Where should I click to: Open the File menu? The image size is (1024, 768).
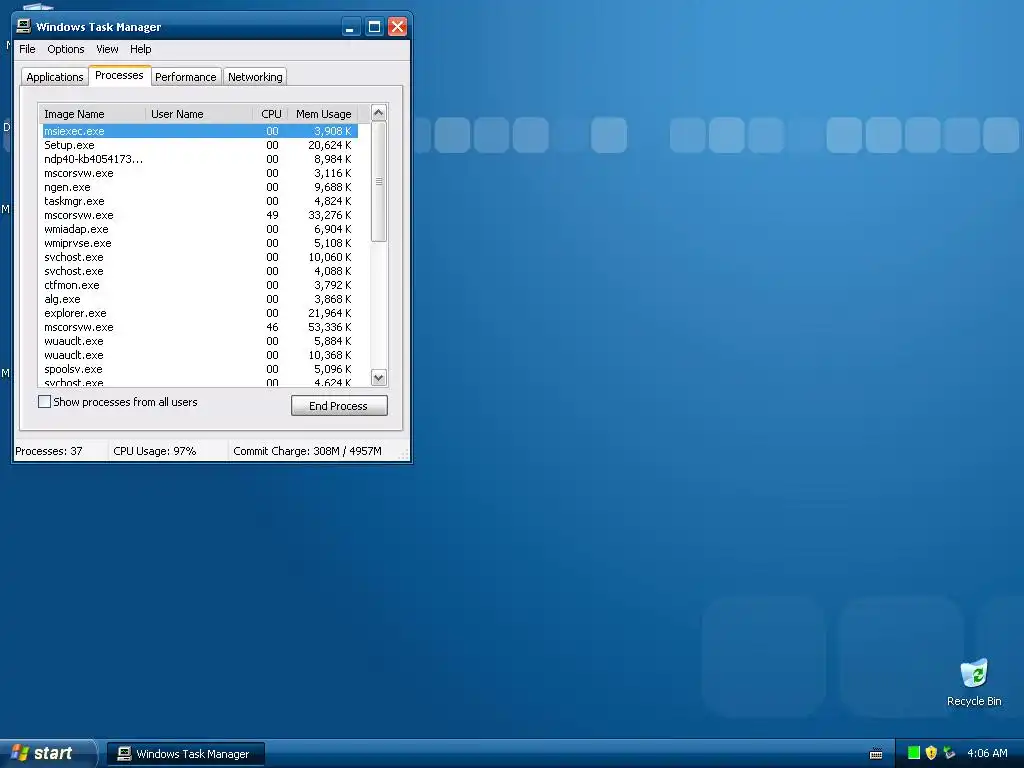(27, 49)
